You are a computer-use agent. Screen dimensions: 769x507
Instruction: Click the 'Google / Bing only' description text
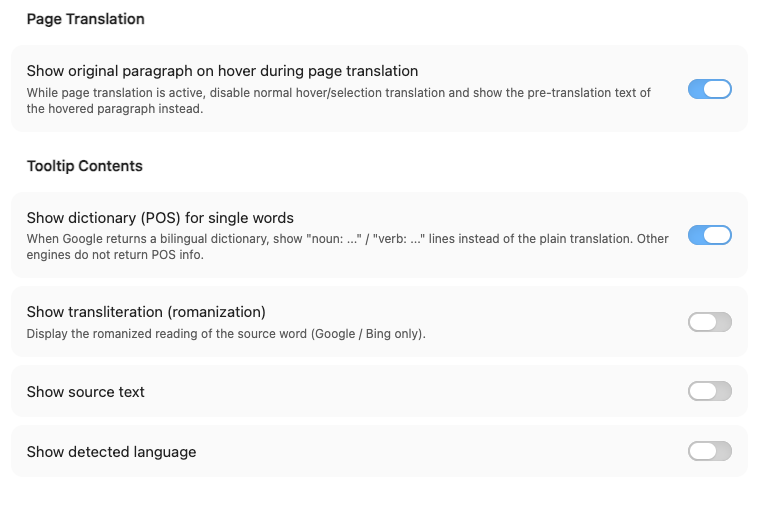point(367,334)
